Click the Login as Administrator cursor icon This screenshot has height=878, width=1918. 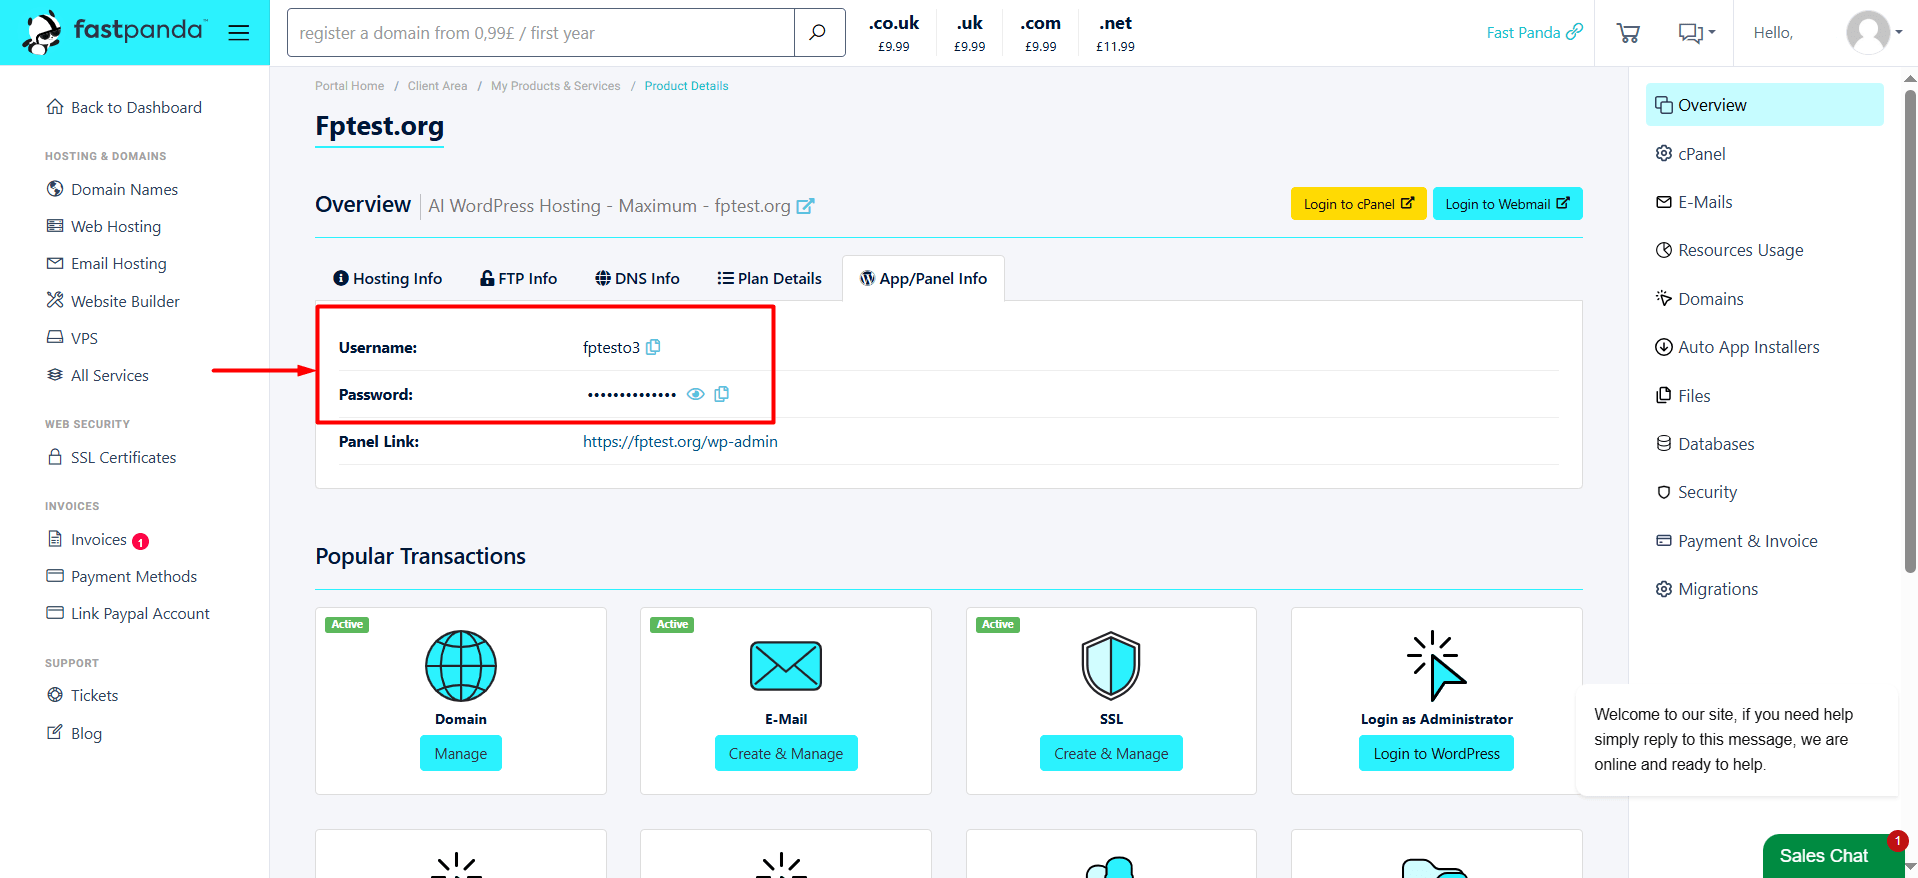(1437, 666)
